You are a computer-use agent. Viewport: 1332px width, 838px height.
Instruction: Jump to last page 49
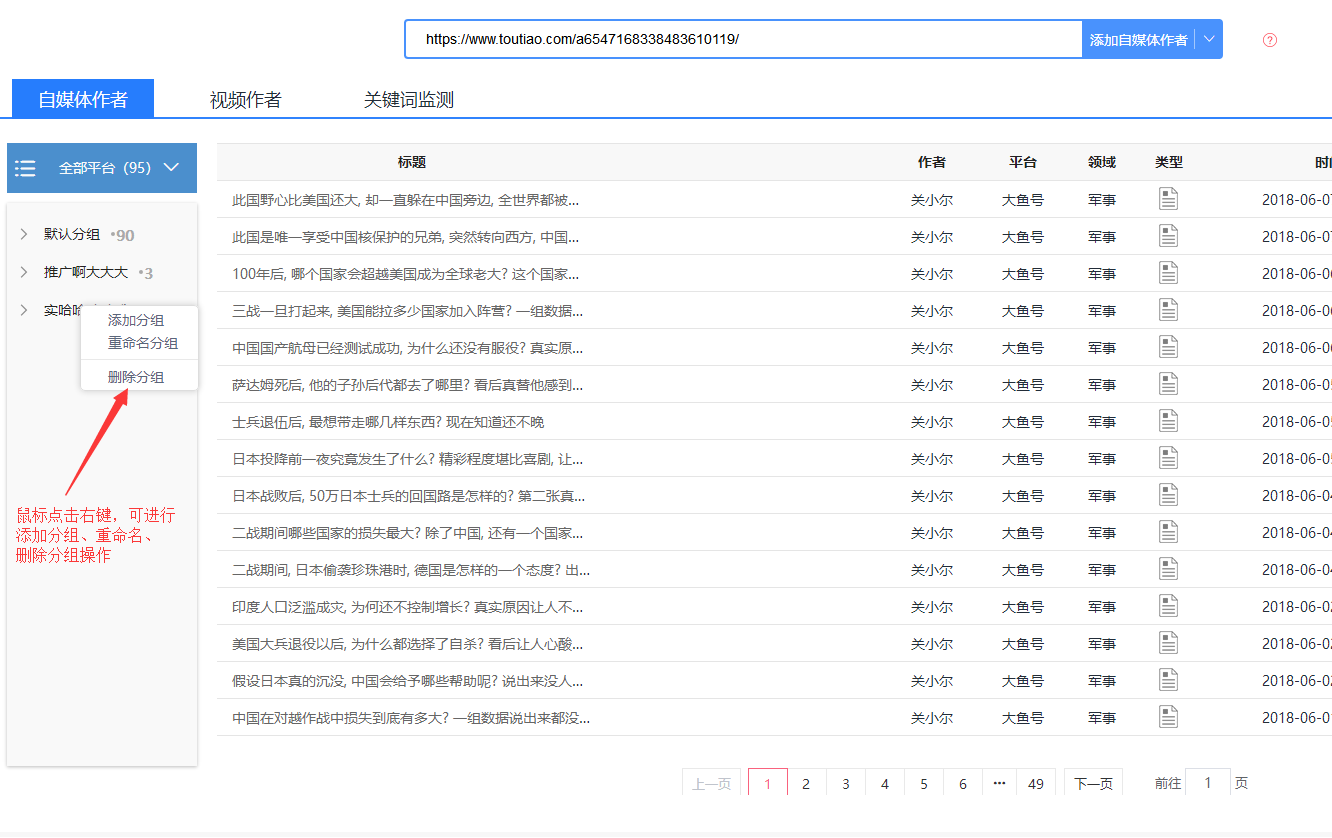(x=1036, y=784)
